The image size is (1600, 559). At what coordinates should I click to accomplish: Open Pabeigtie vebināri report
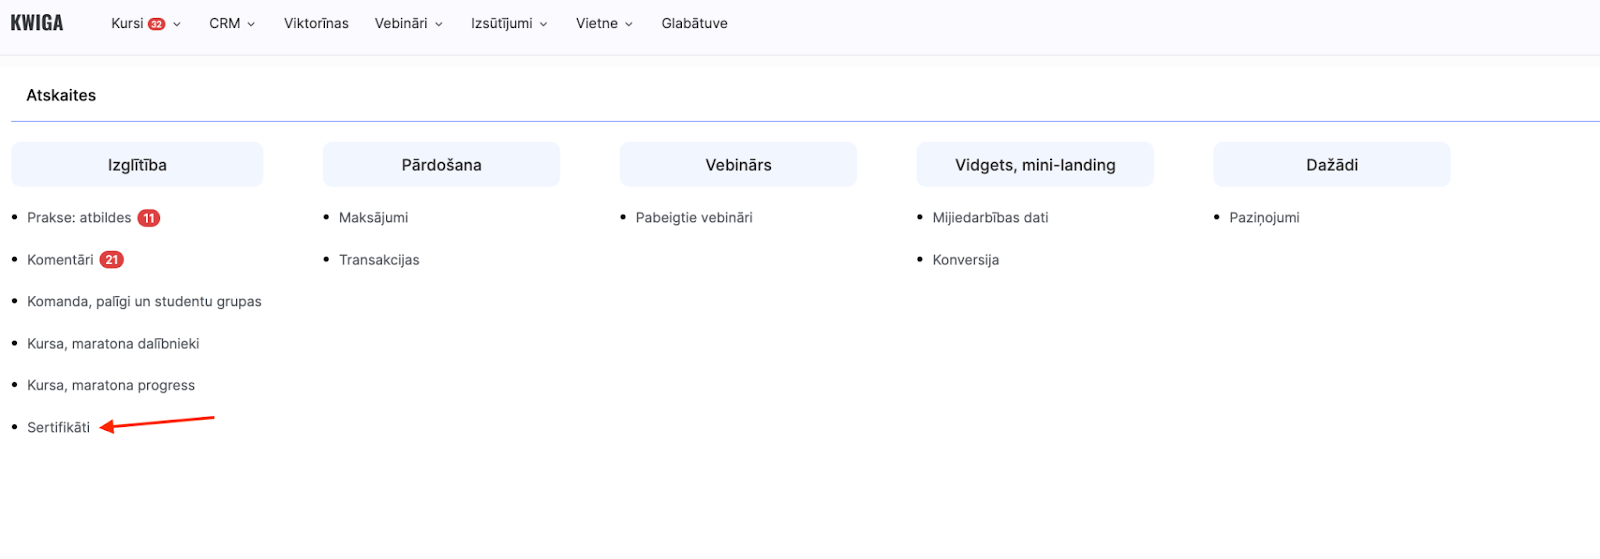694,217
